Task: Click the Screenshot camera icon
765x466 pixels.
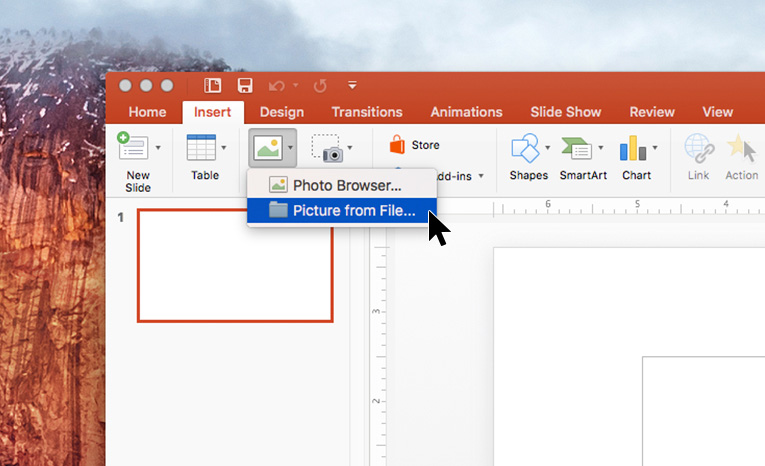Action: point(327,148)
